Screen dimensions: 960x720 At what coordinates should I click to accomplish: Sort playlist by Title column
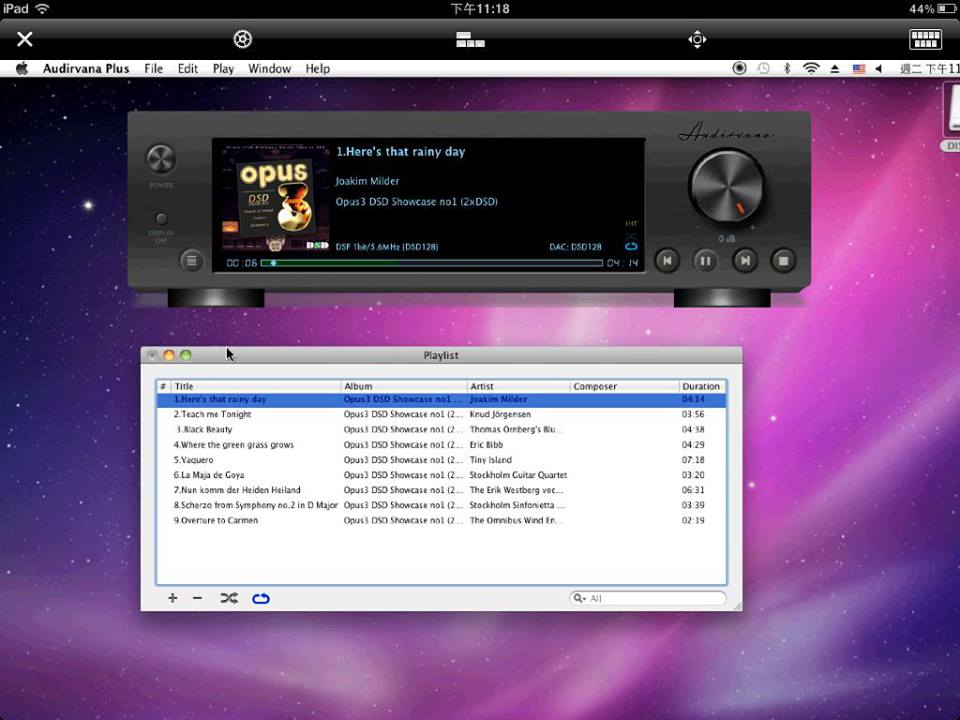point(255,386)
